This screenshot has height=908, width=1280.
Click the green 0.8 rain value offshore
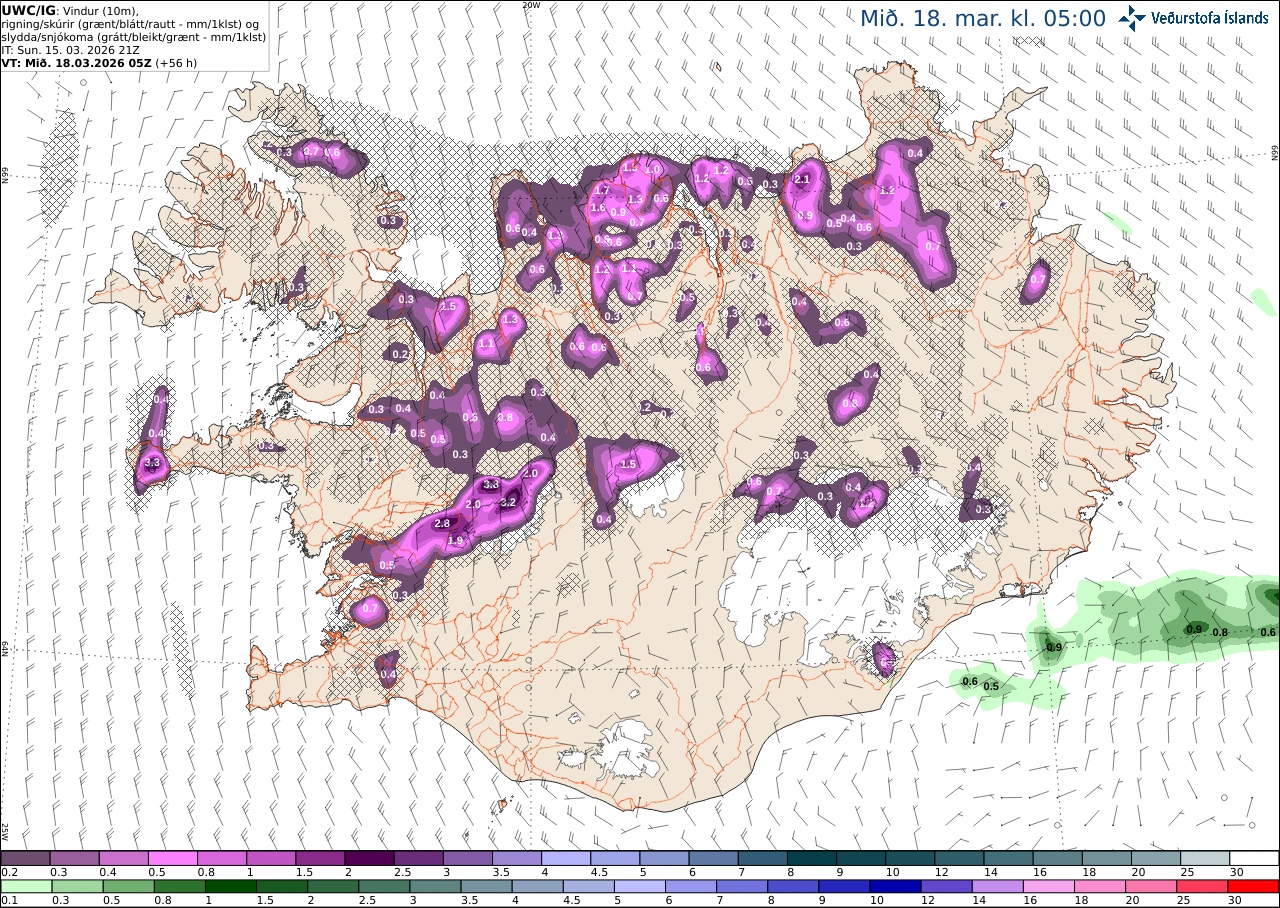tap(1220, 632)
